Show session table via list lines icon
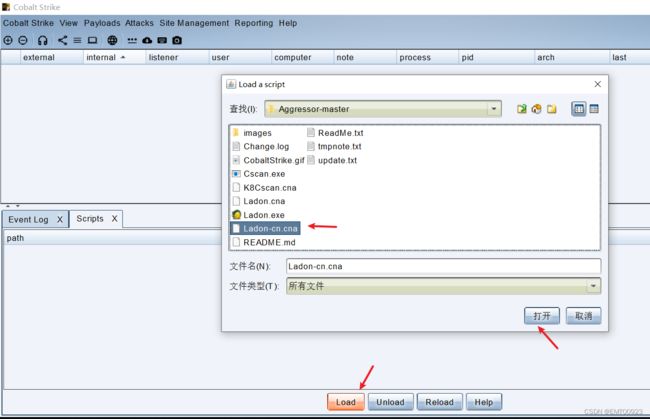 click(x=78, y=40)
